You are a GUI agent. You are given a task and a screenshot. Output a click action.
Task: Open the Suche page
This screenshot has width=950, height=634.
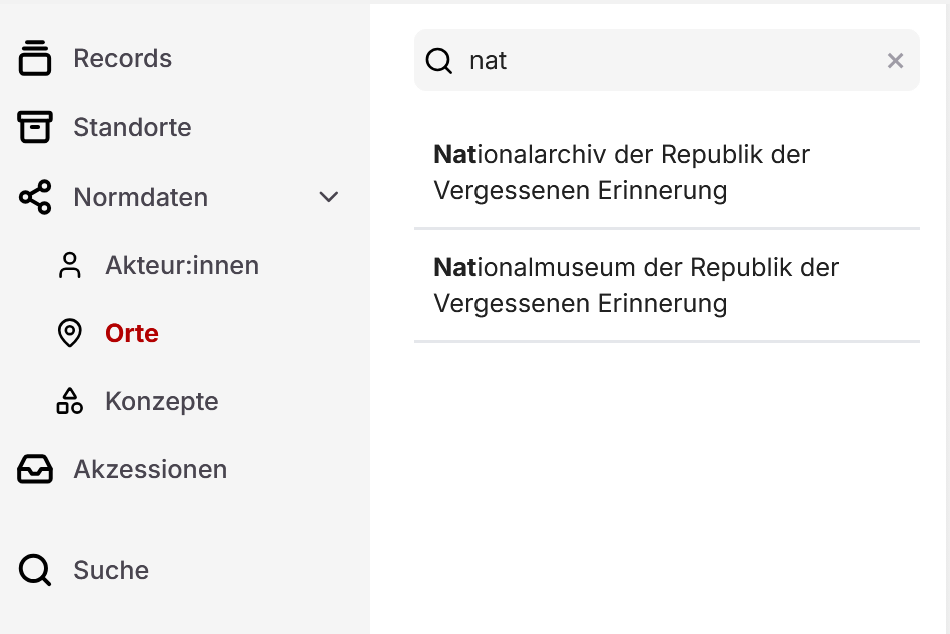click(110, 570)
